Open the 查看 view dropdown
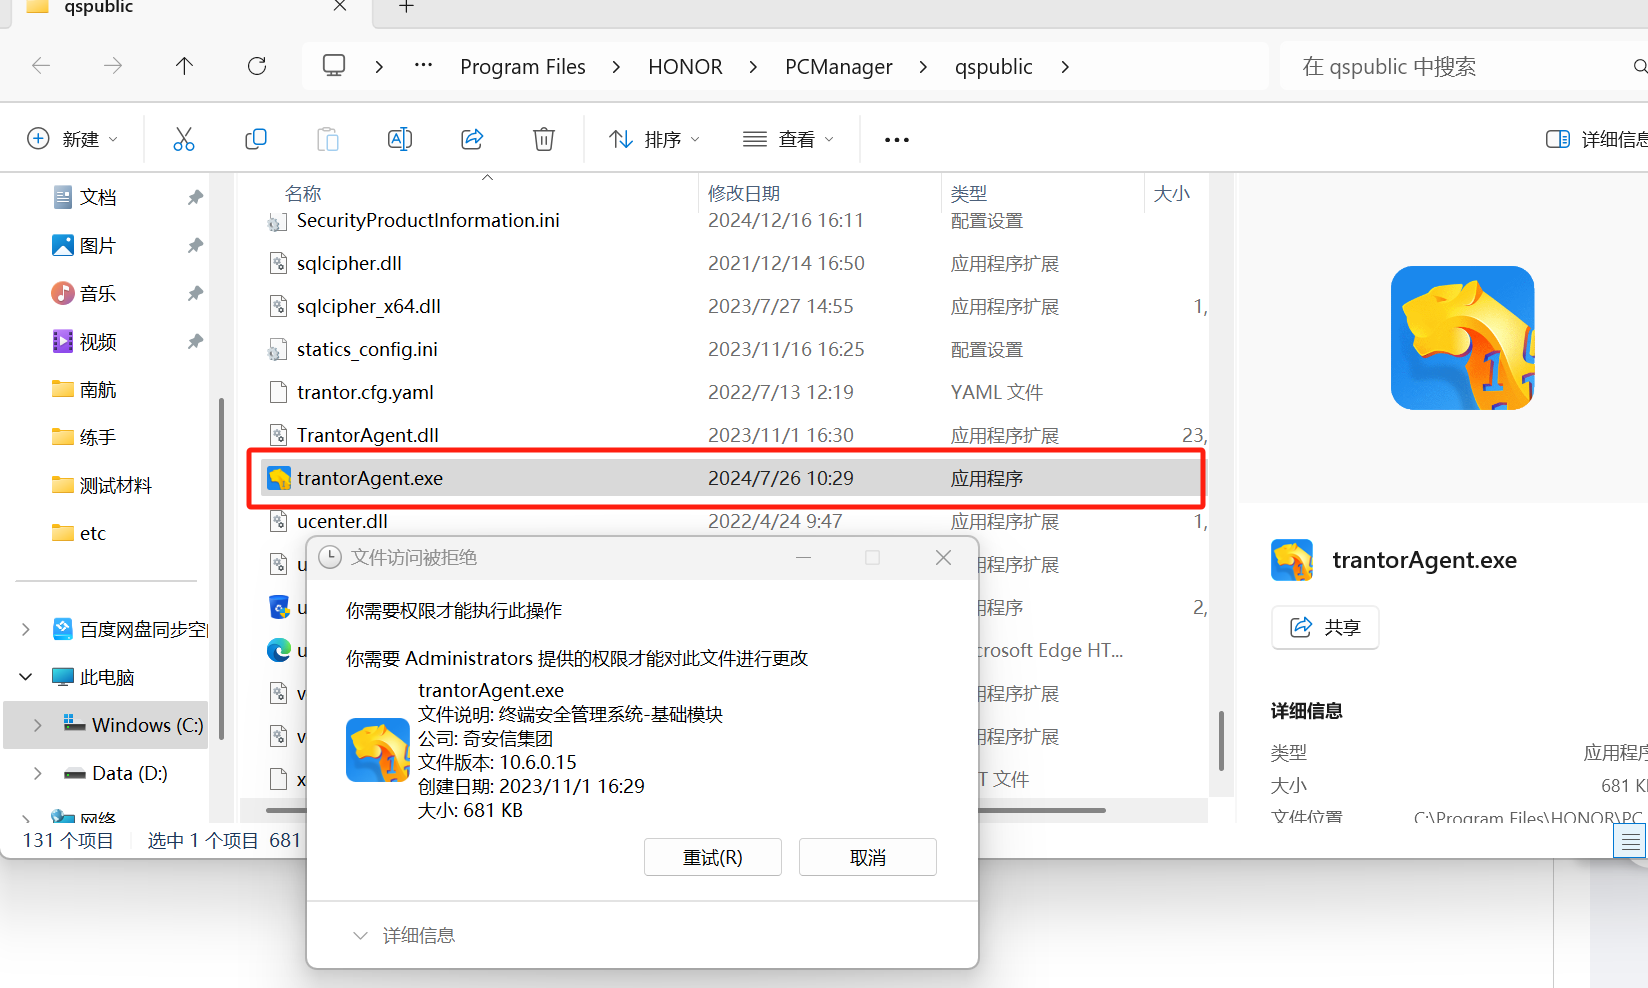This screenshot has width=1648, height=988. [788, 139]
